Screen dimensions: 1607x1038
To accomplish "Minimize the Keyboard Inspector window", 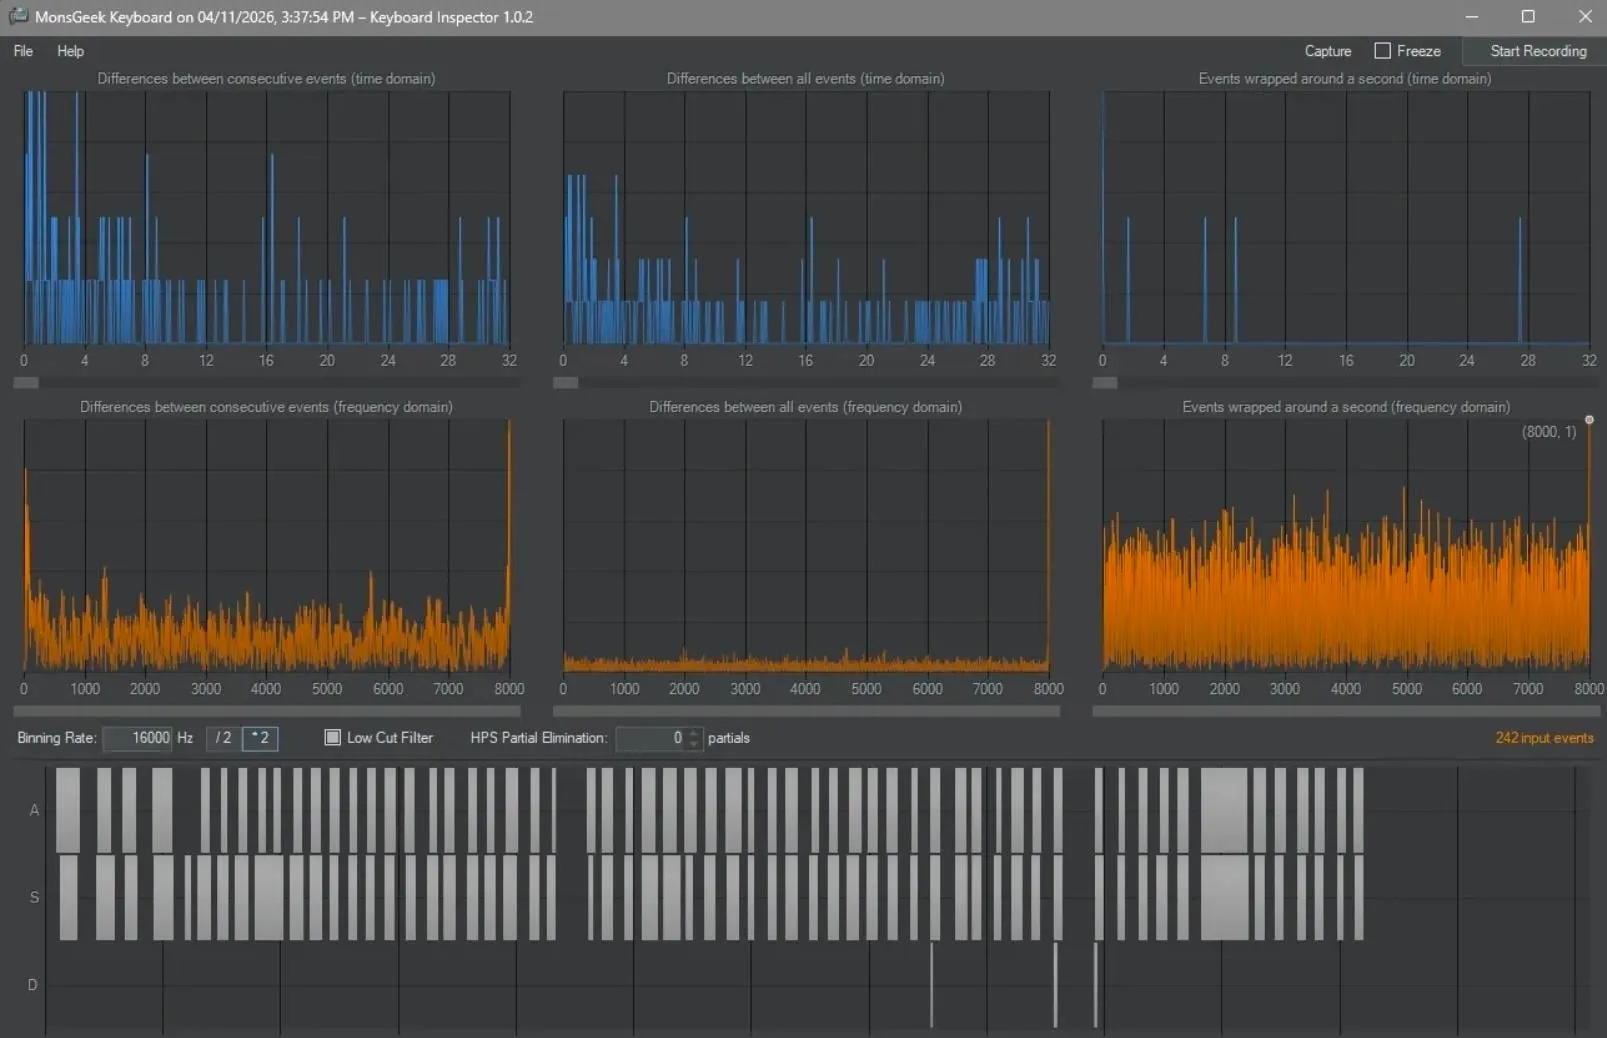I will (x=1471, y=16).
